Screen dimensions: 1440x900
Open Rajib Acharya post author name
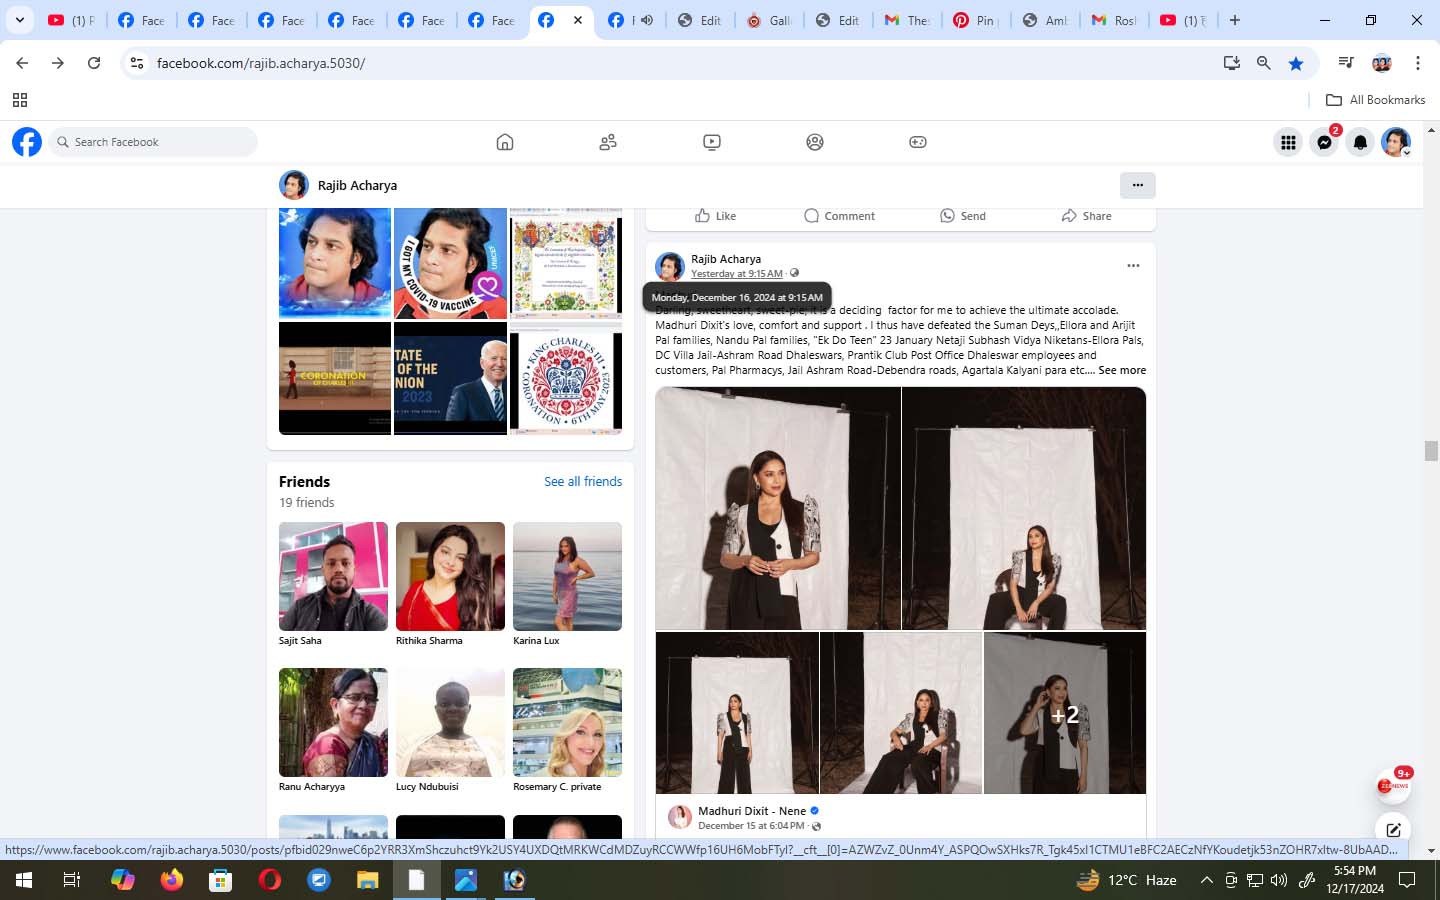tap(726, 259)
